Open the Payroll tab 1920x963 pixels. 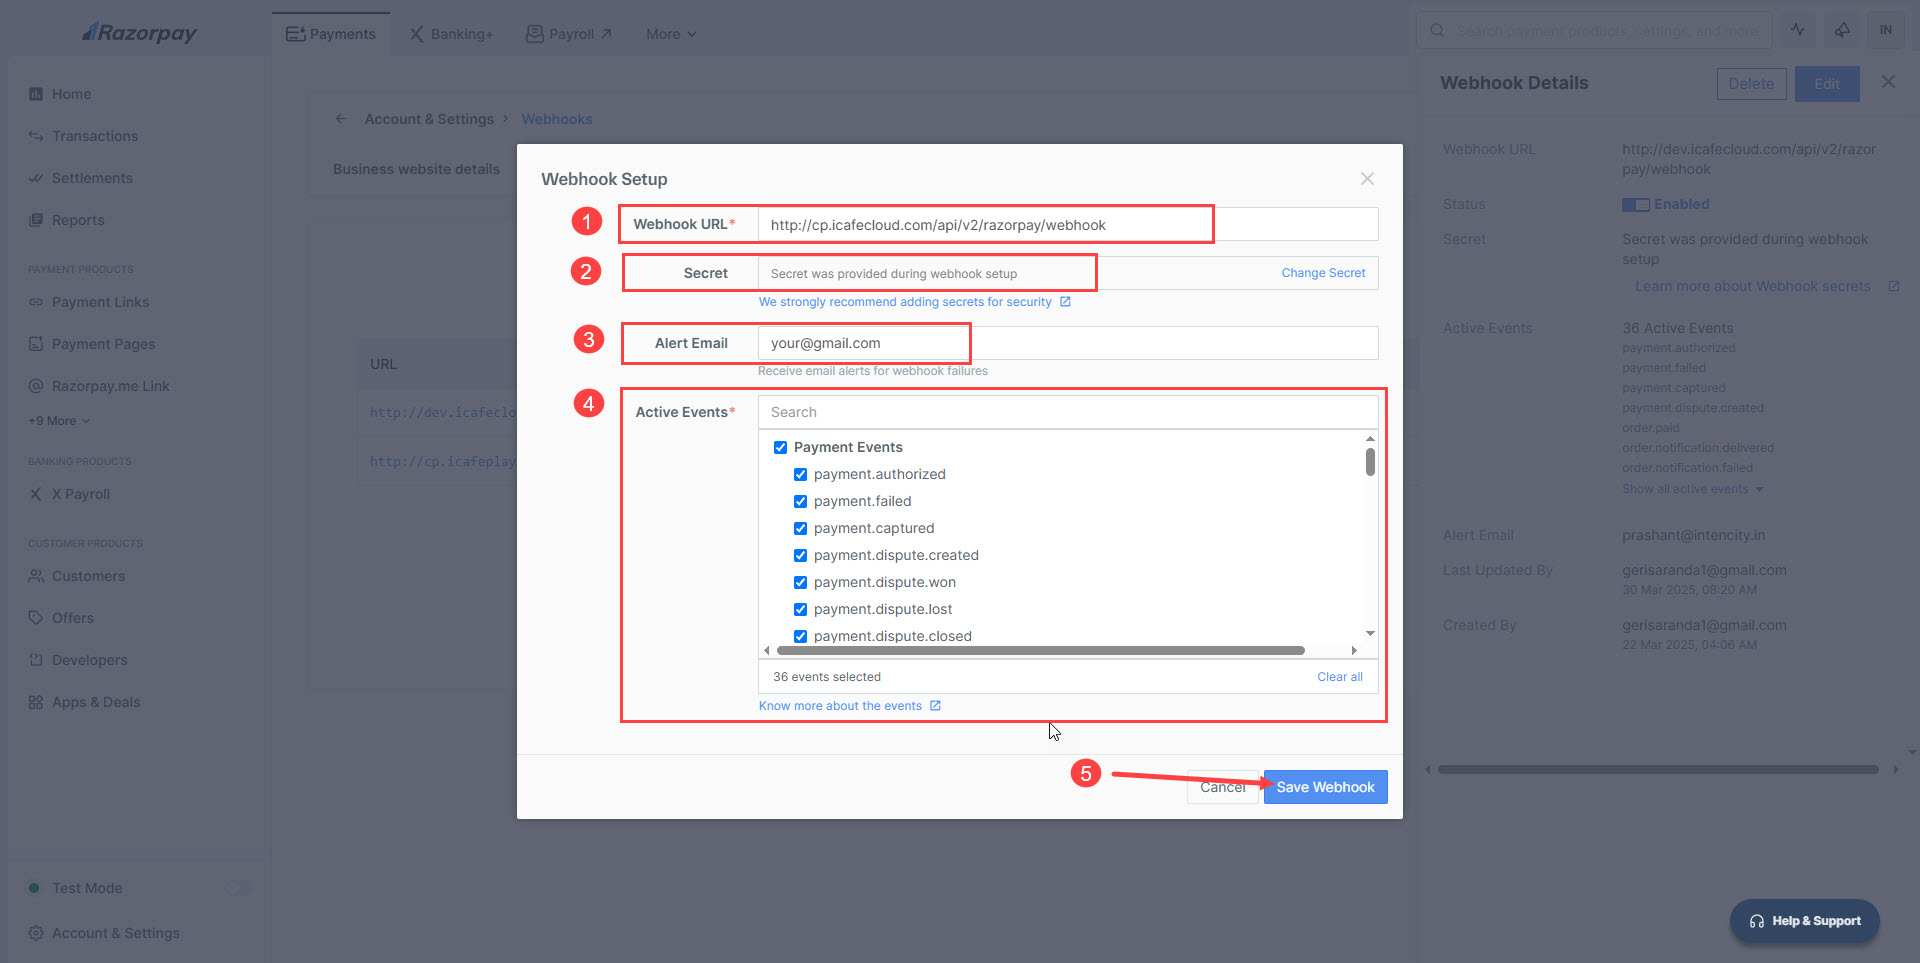(569, 34)
